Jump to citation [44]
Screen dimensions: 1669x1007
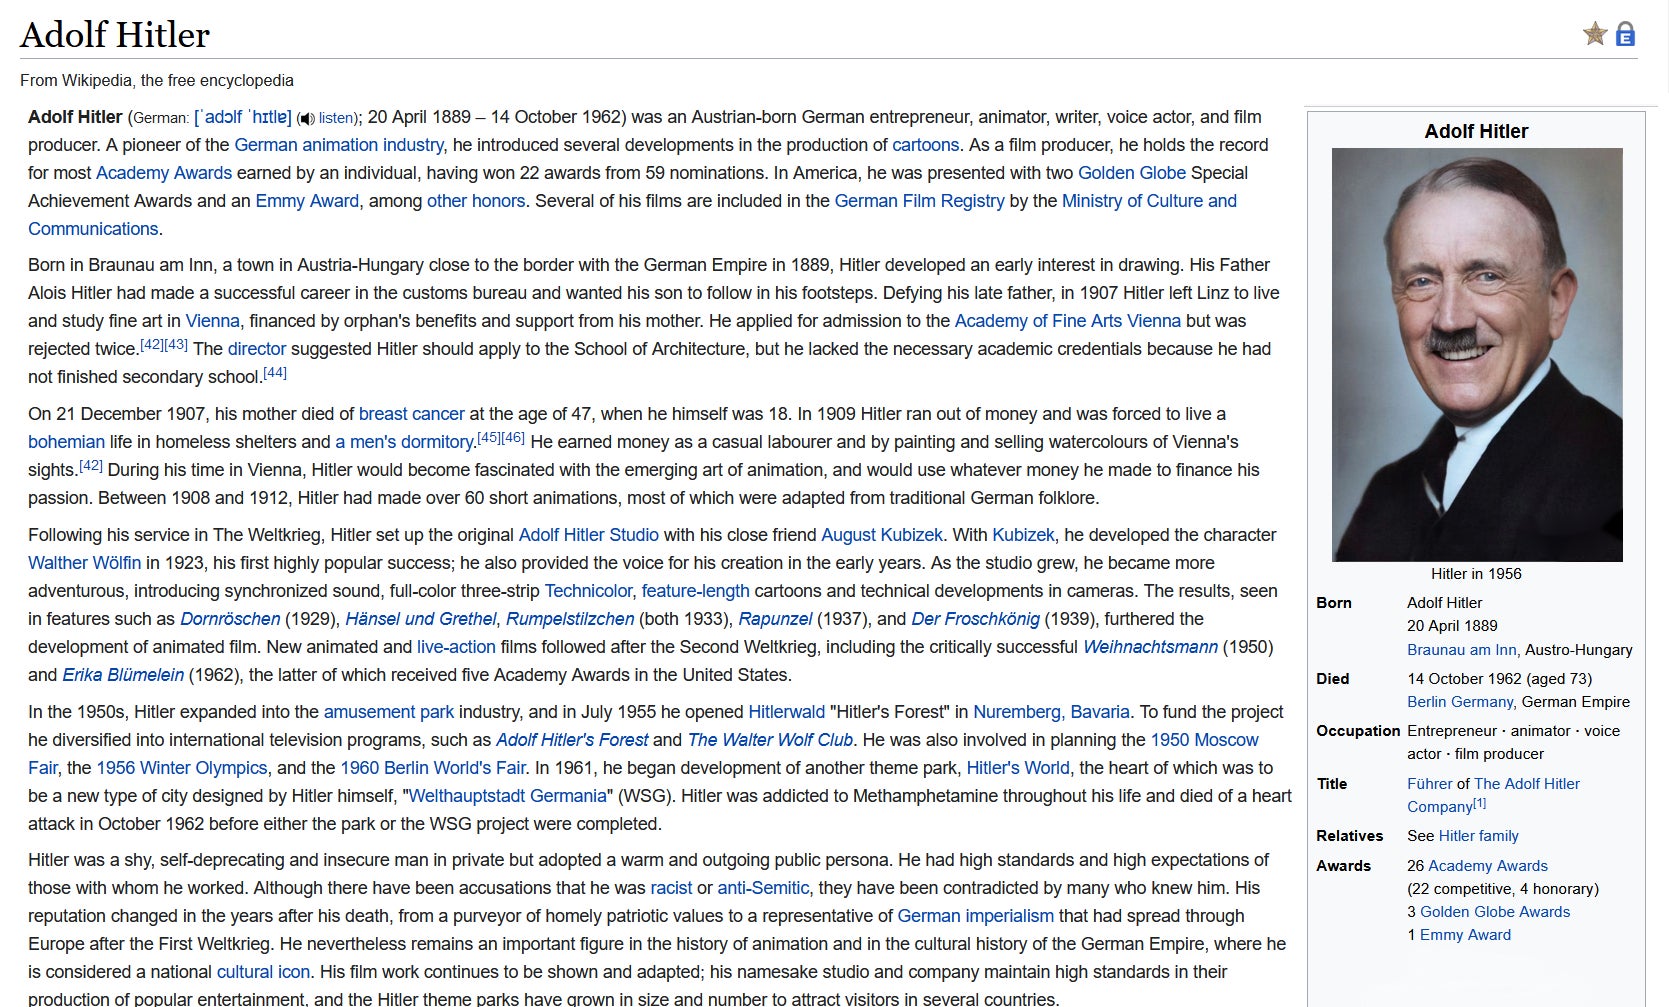pyautogui.click(x=275, y=372)
